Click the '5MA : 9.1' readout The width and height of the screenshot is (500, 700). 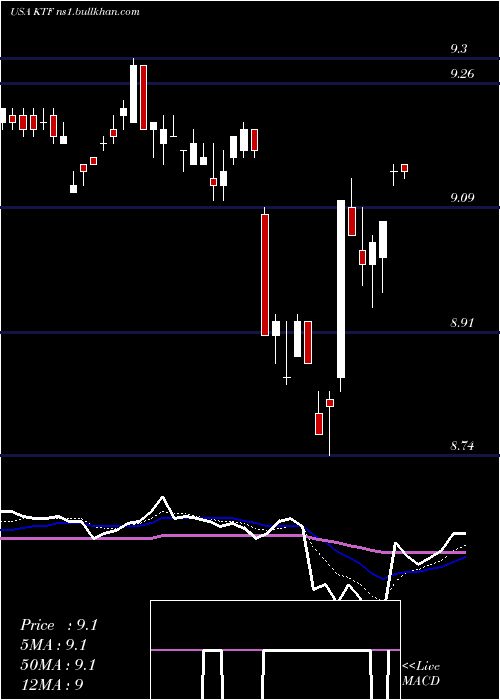pyautogui.click(x=54, y=645)
